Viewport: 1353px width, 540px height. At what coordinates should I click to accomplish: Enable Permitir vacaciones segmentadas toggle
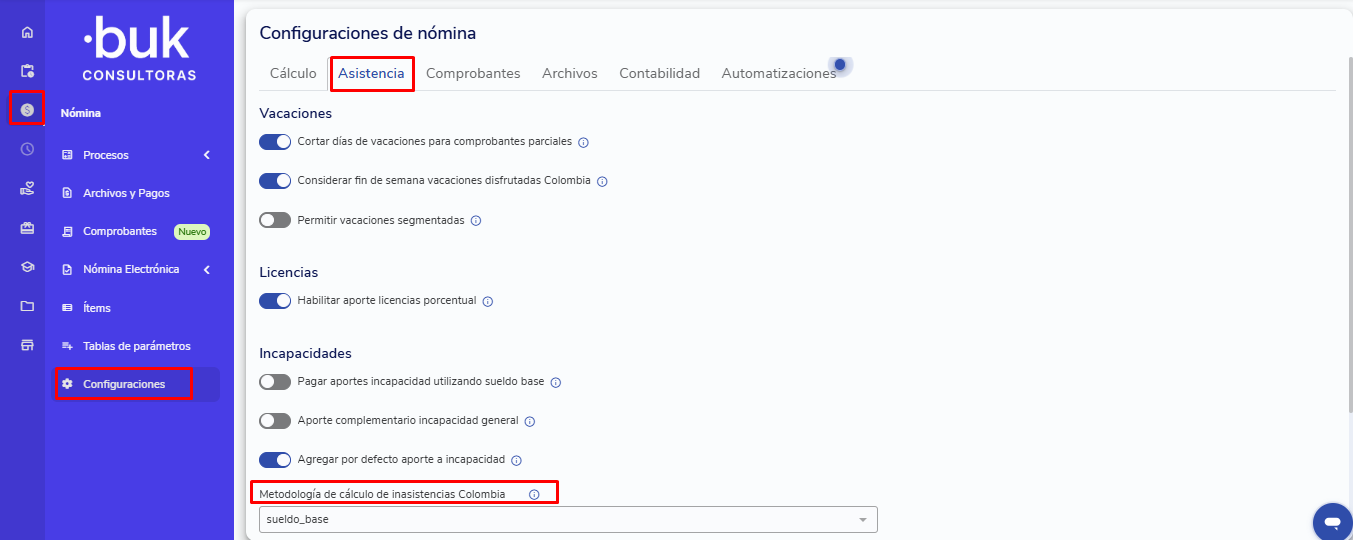(x=275, y=220)
